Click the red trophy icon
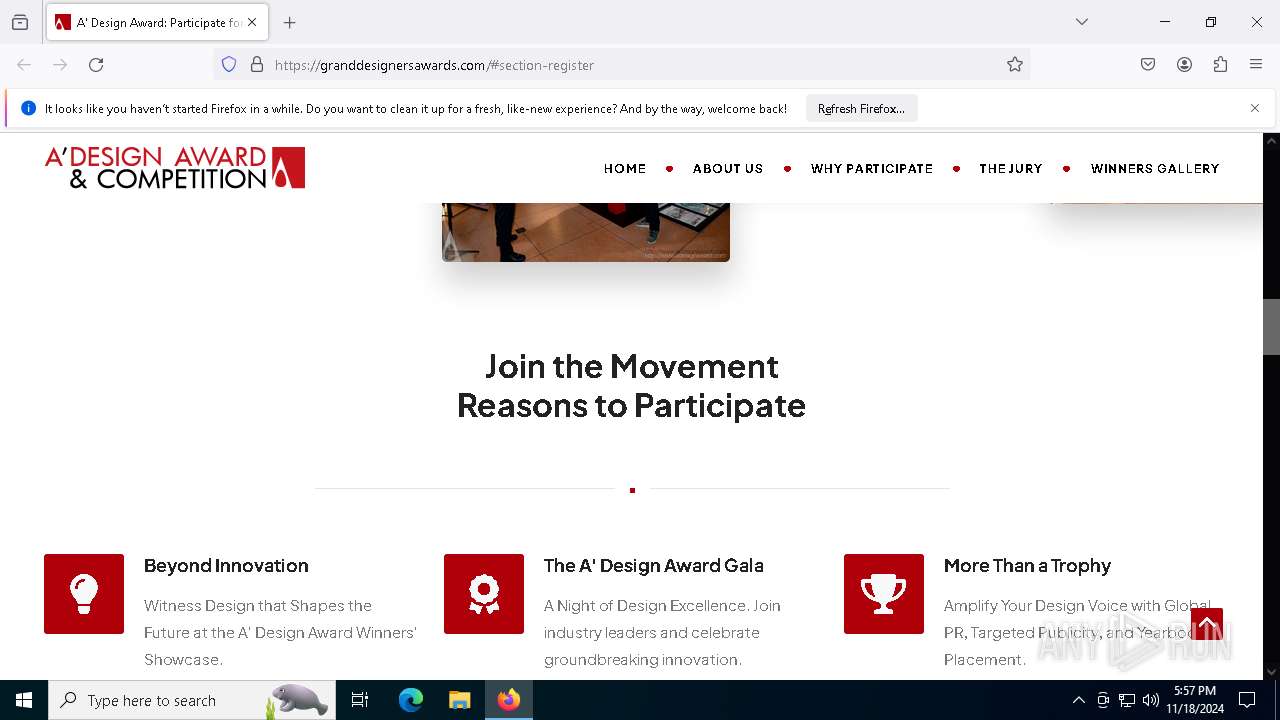The height and width of the screenshot is (720, 1280). tap(884, 594)
